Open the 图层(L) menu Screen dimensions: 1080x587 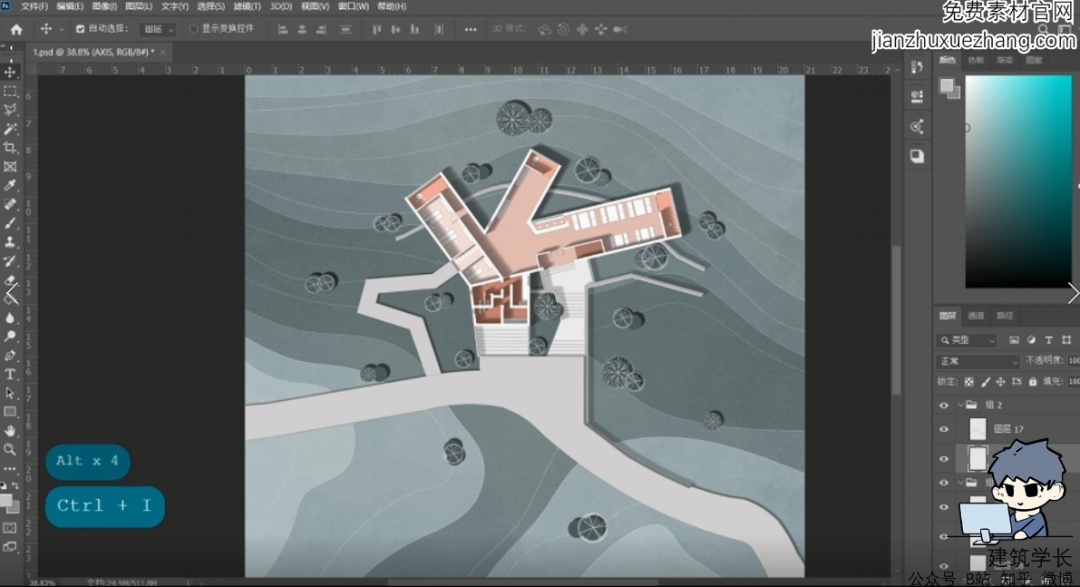pos(138,6)
